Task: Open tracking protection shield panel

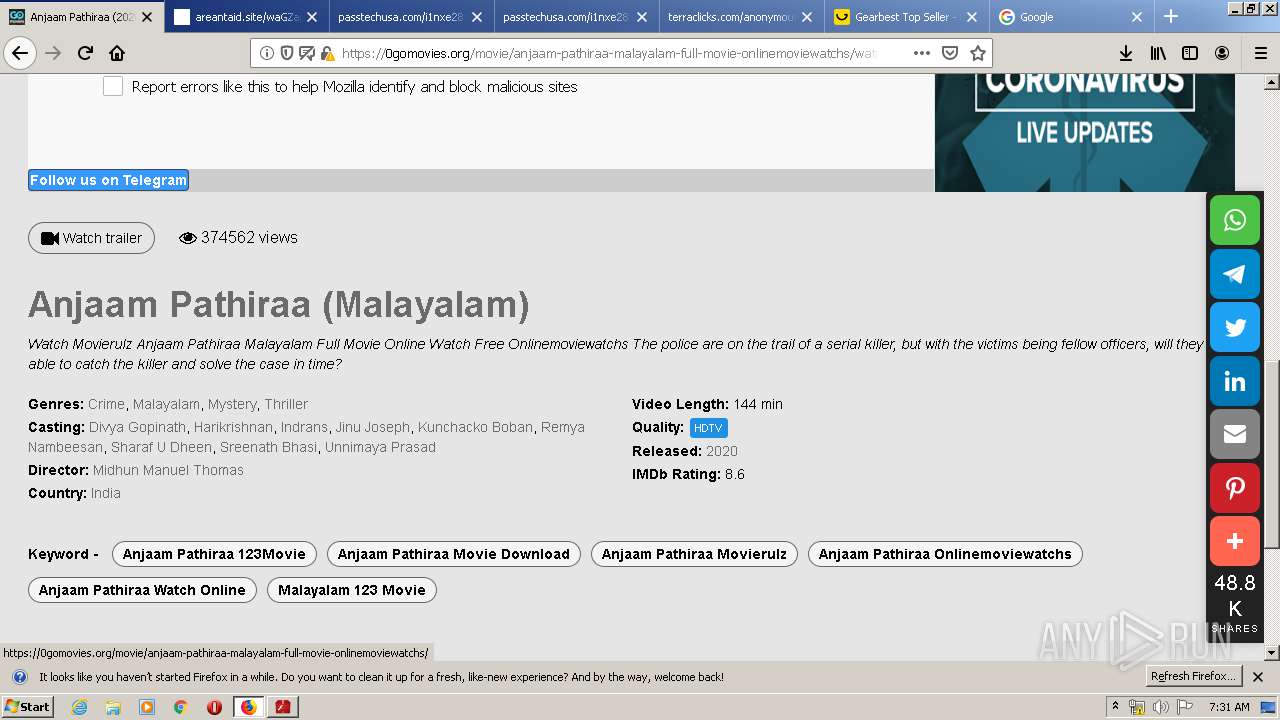Action: point(287,53)
